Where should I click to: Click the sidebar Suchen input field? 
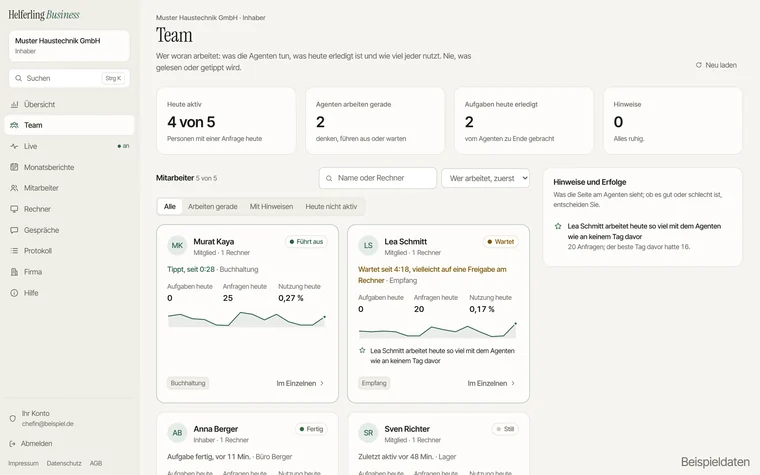pyautogui.click(x=69, y=78)
